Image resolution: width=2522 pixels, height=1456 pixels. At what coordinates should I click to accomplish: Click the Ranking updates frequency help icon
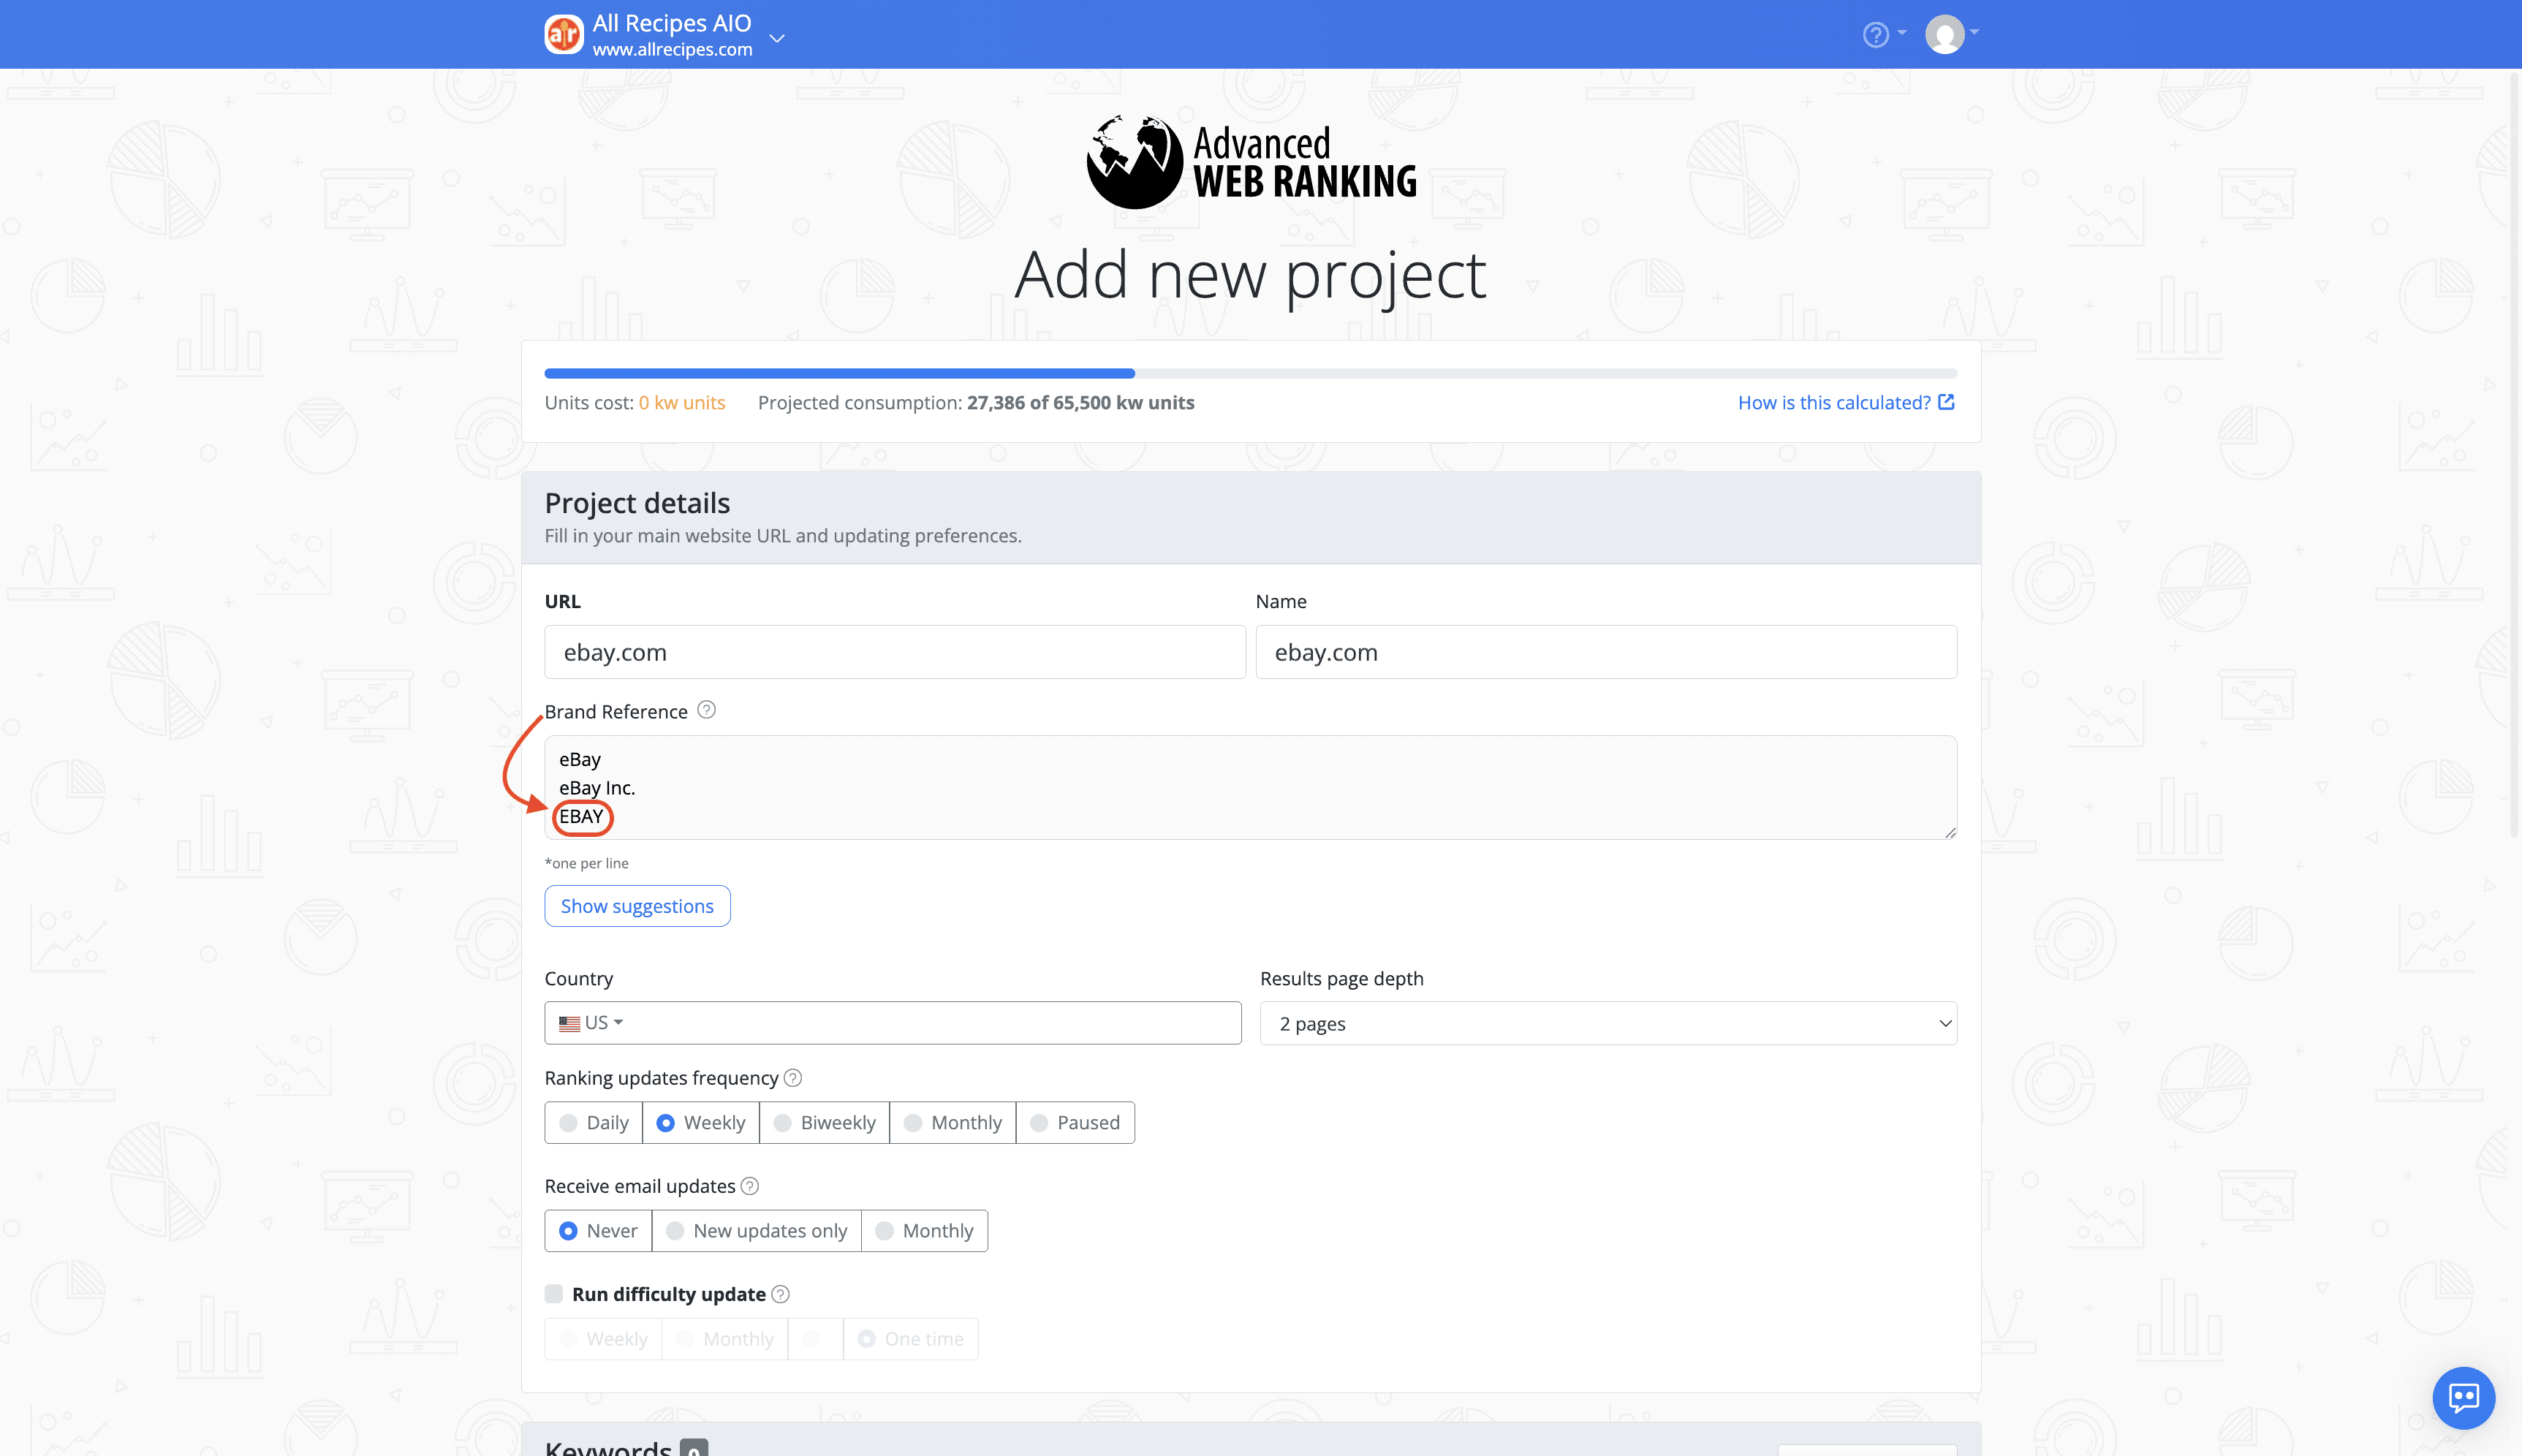pos(793,1077)
